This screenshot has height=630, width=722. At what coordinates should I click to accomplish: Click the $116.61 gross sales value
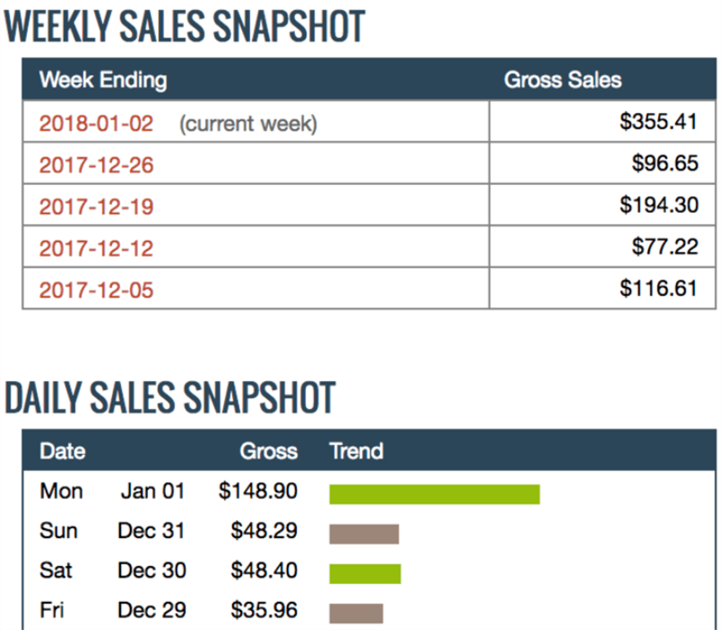click(657, 289)
